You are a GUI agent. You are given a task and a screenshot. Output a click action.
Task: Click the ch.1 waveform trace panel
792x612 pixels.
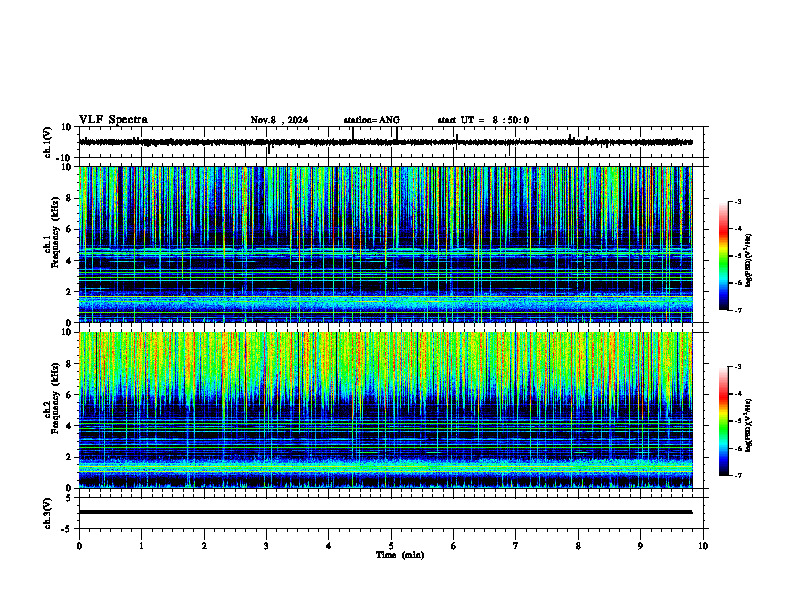(x=393, y=142)
